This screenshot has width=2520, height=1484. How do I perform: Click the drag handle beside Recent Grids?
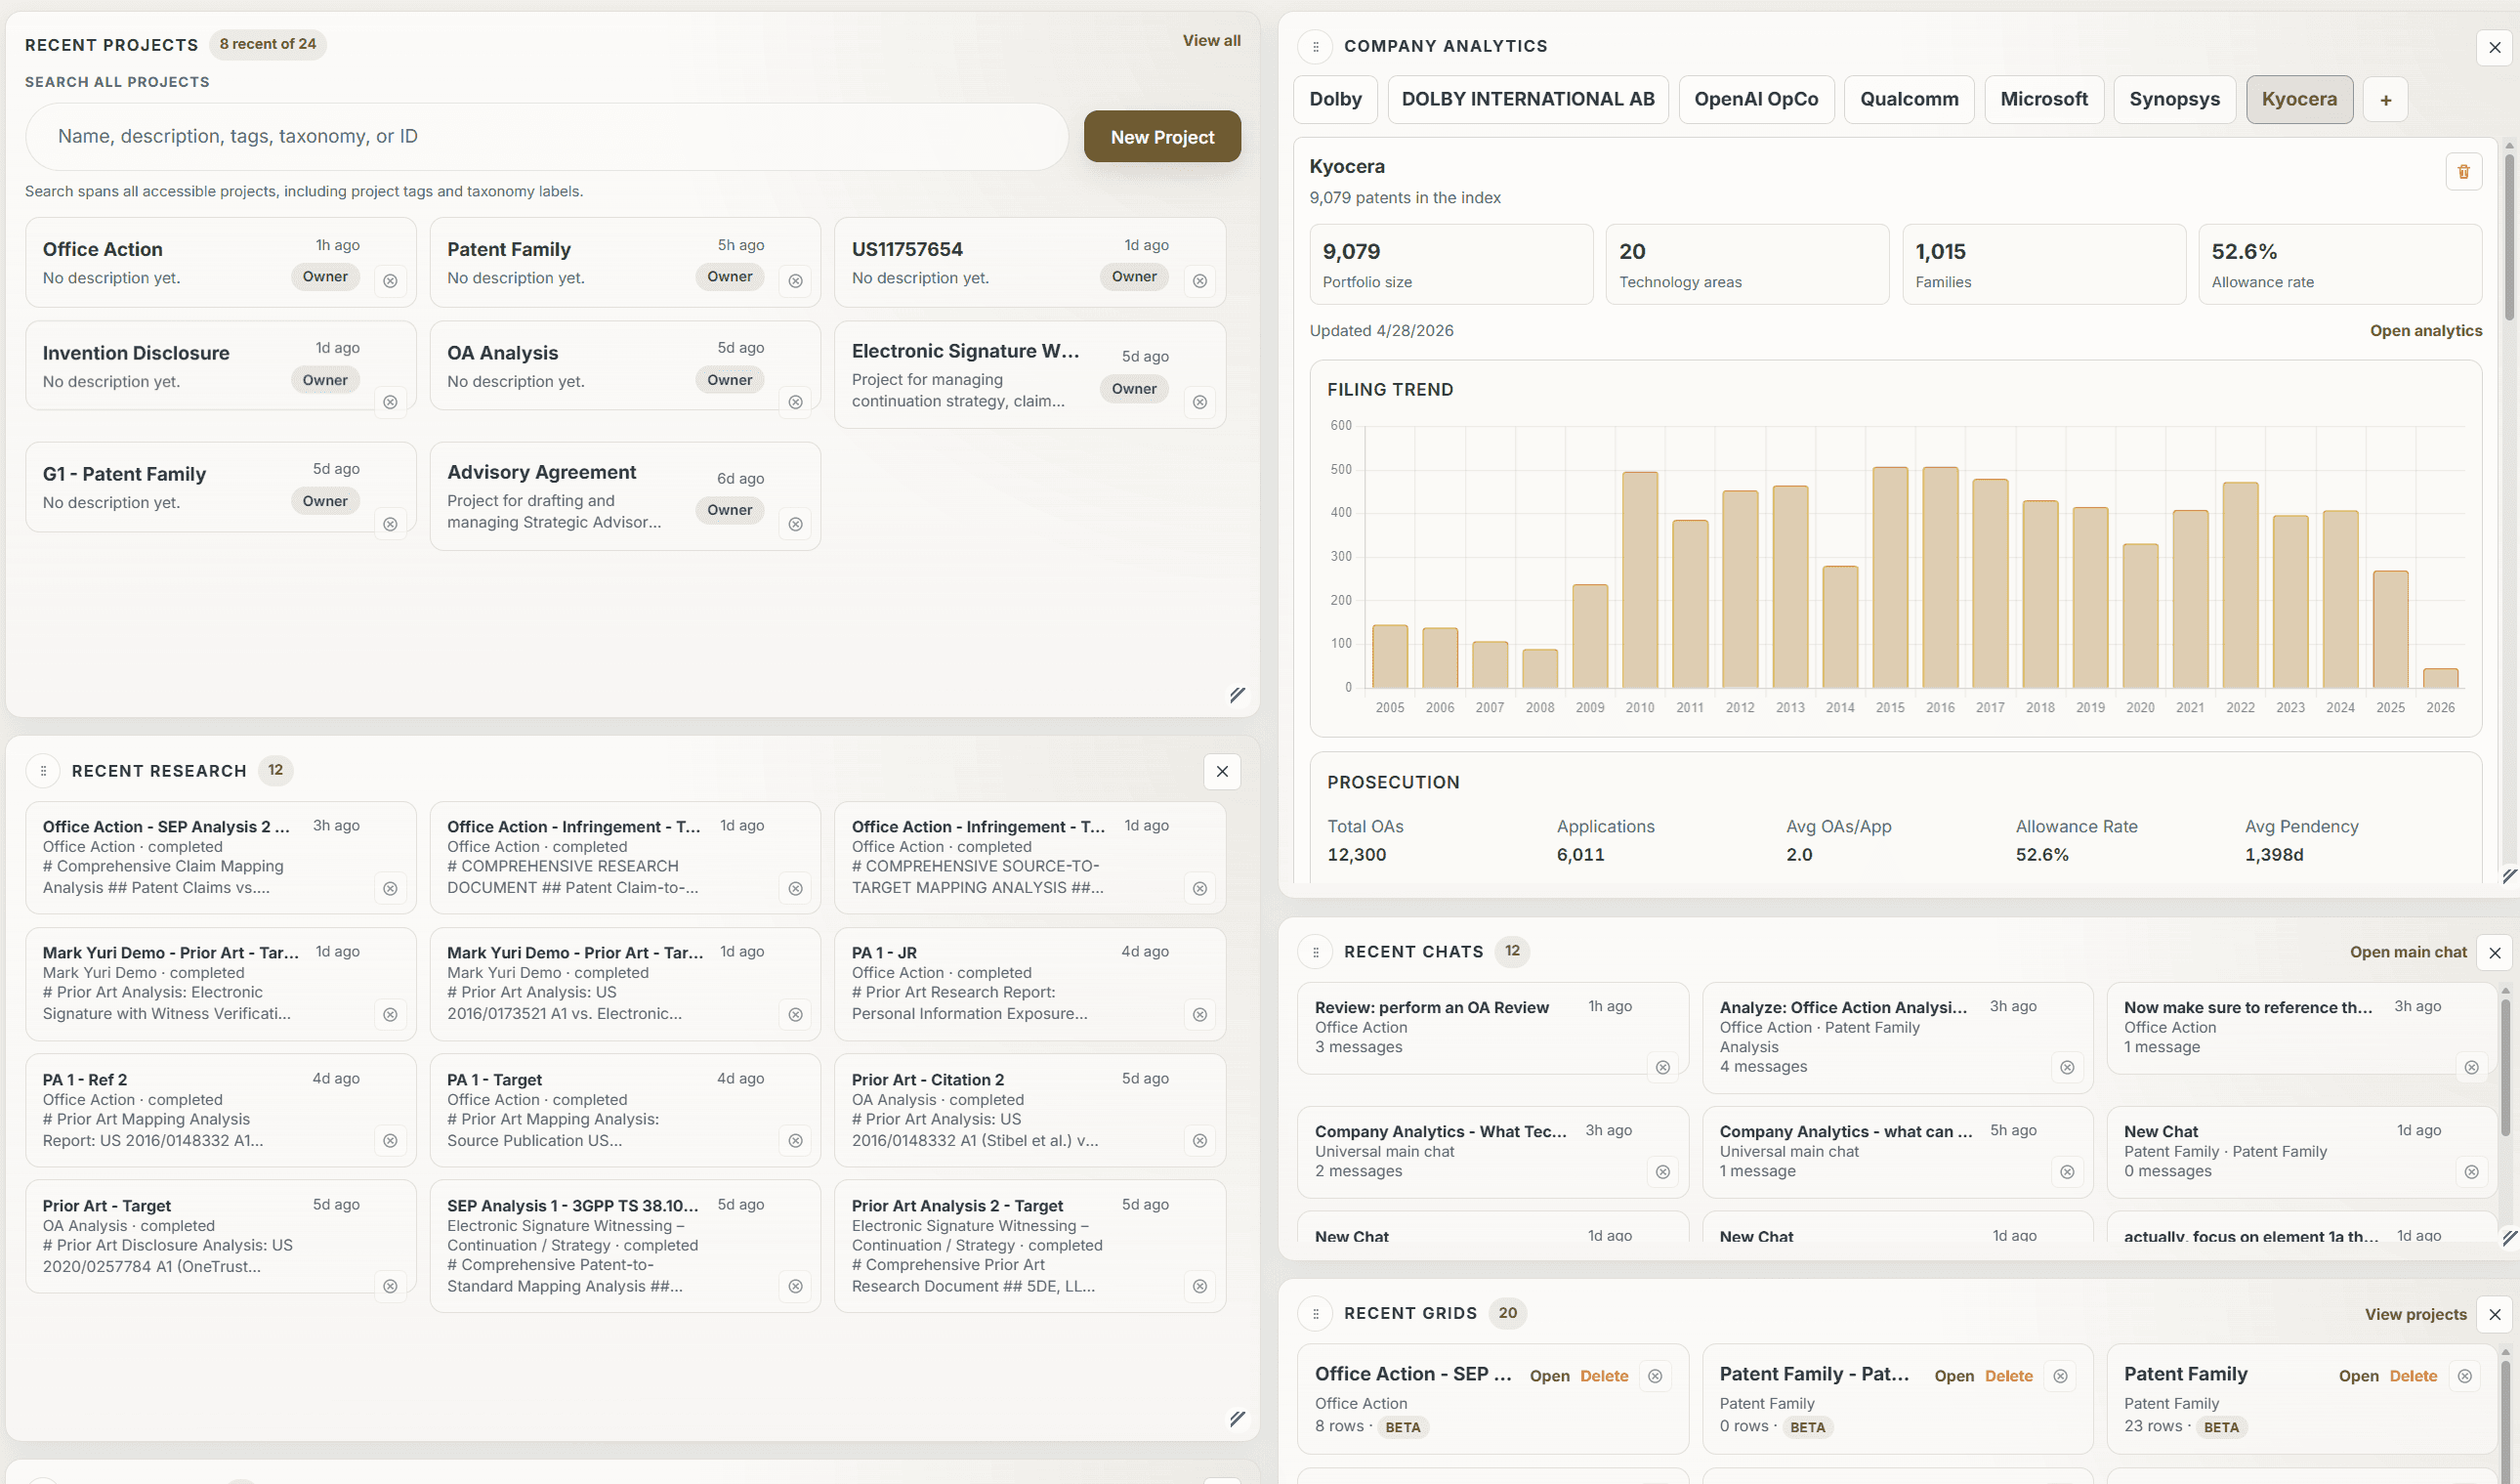click(x=1315, y=1314)
